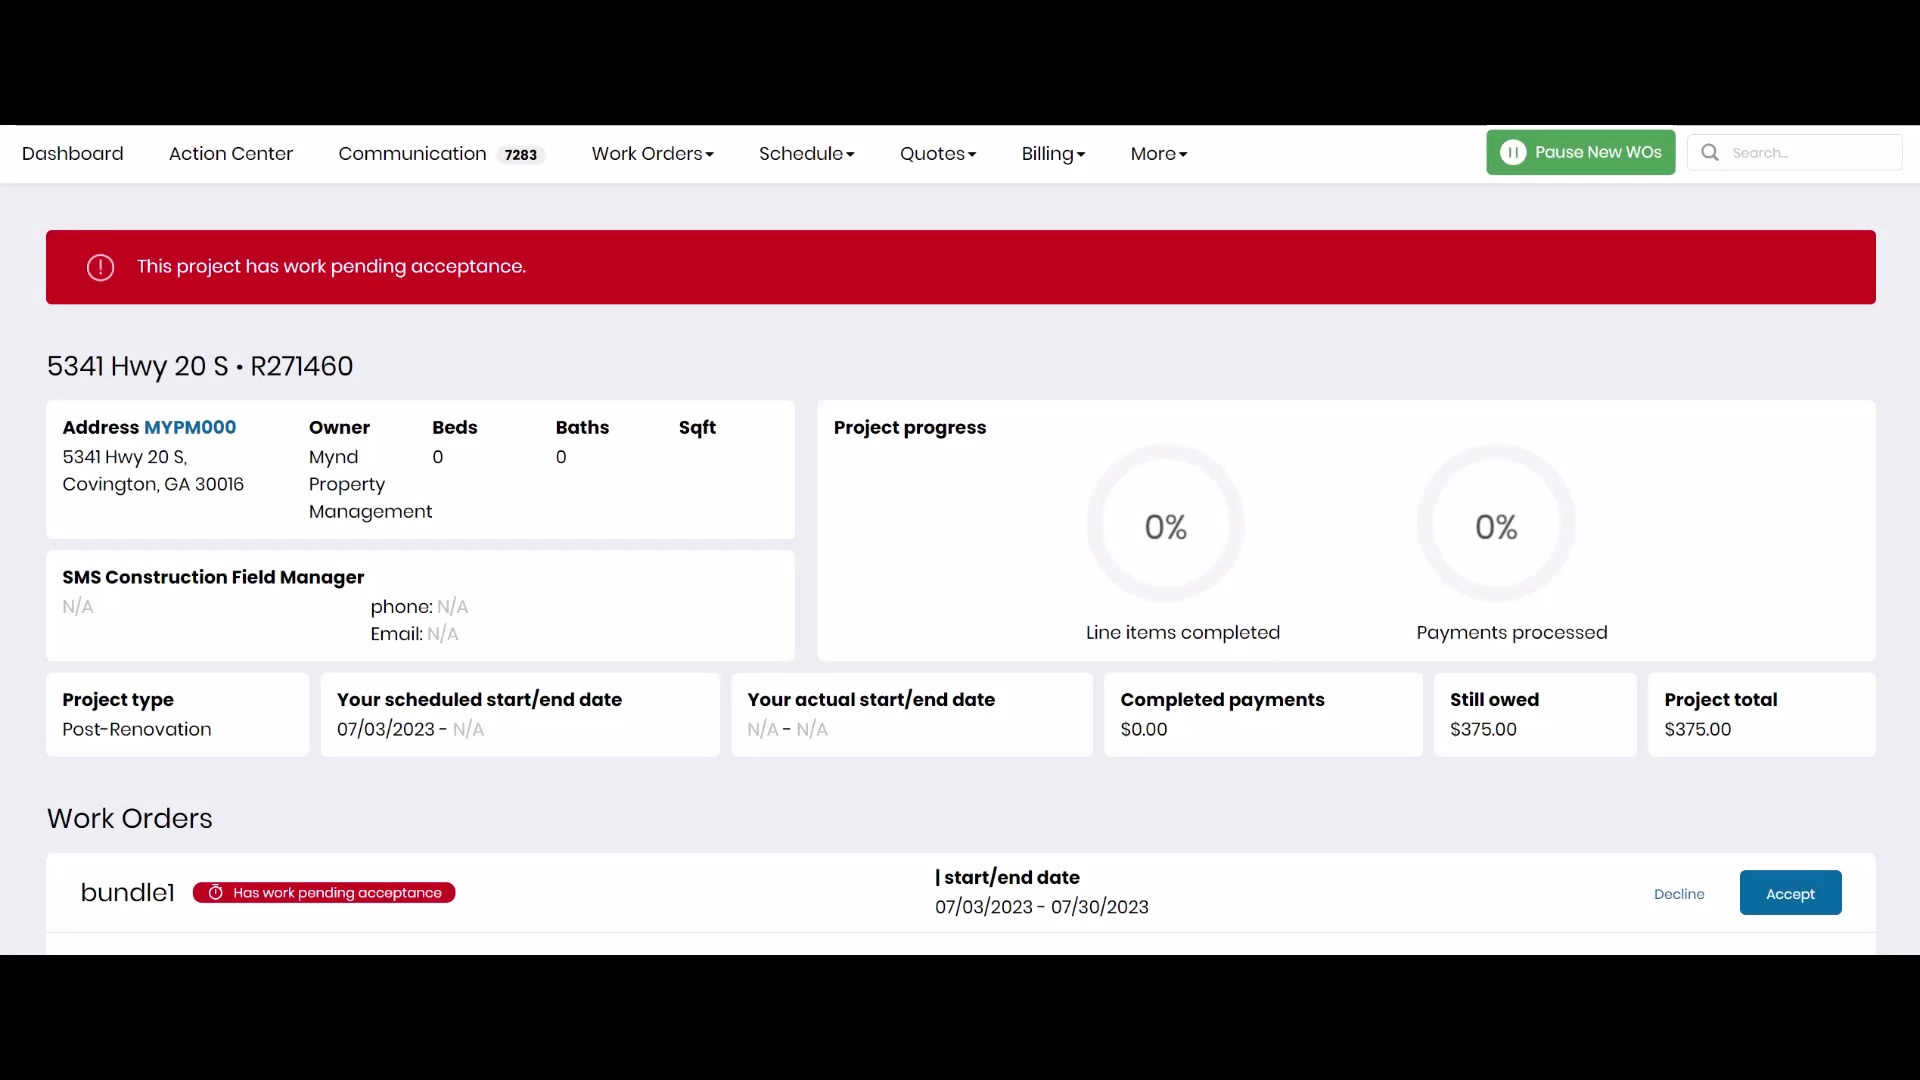
Task: Decline the bundle1 work order
Action: click(1679, 894)
